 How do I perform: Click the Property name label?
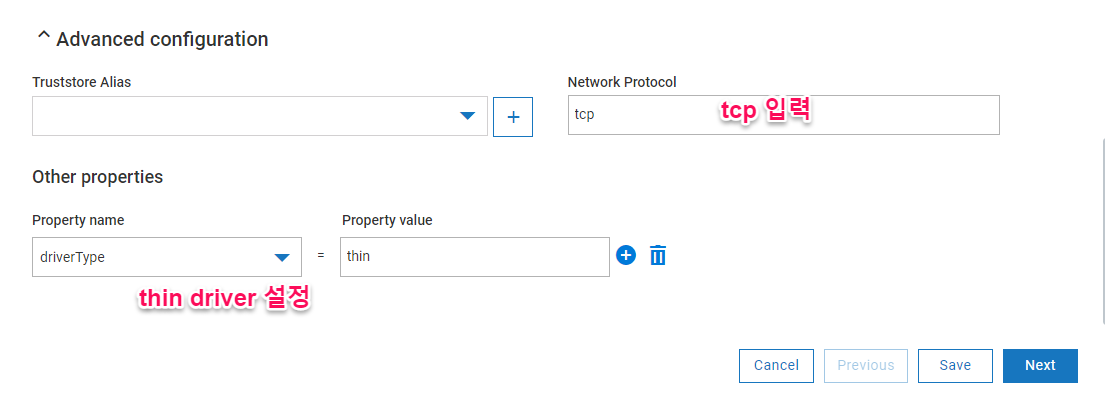pos(78,220)
